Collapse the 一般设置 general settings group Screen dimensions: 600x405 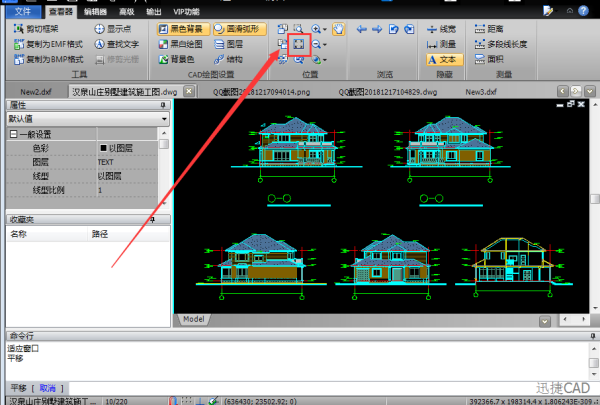pos(13,134)
